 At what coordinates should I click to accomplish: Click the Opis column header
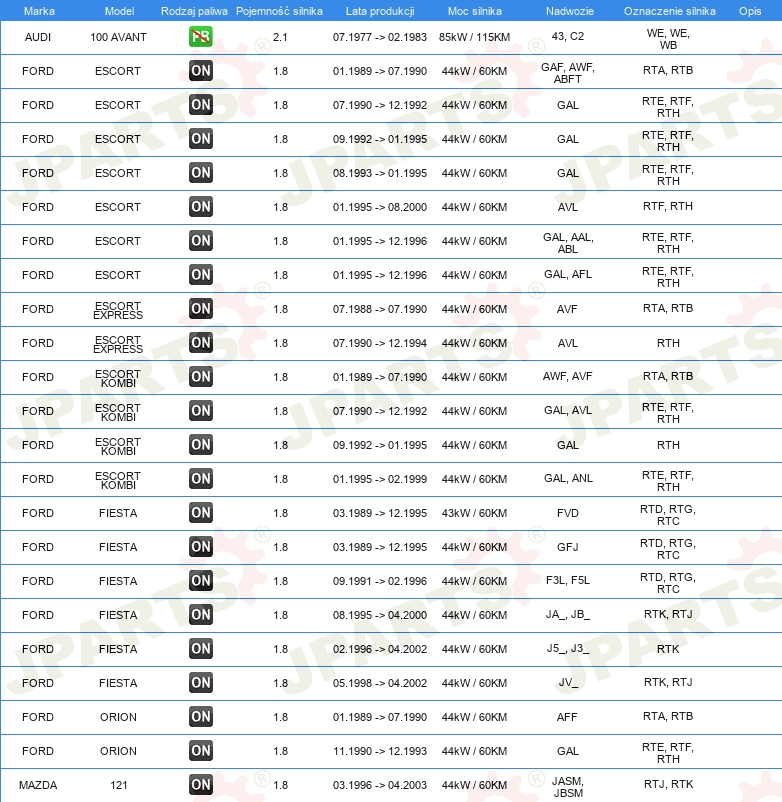(749, 11)
